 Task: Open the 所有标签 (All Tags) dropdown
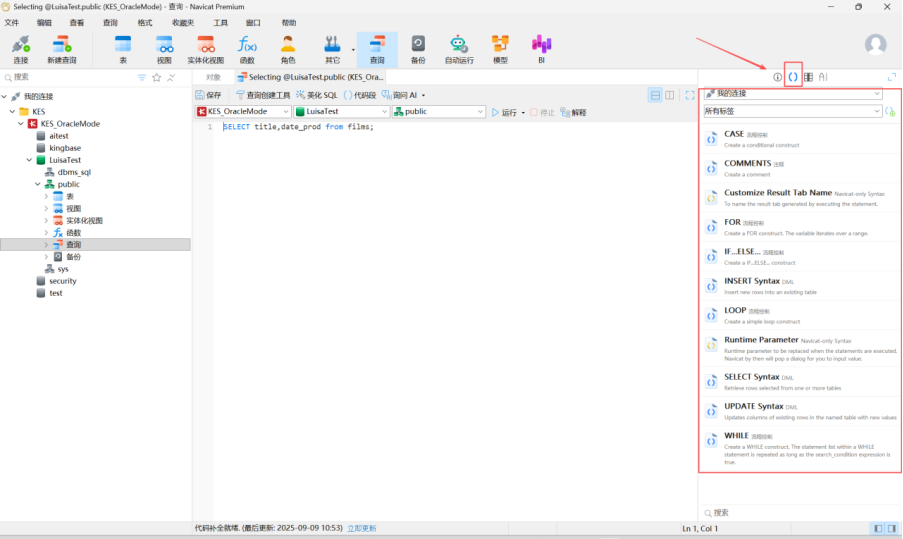click(x=791, y=111)
